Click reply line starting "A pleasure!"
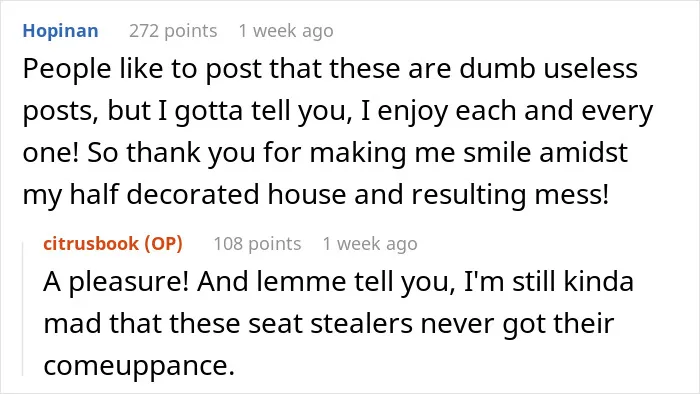Screen dimensions: 700x394 338,282
